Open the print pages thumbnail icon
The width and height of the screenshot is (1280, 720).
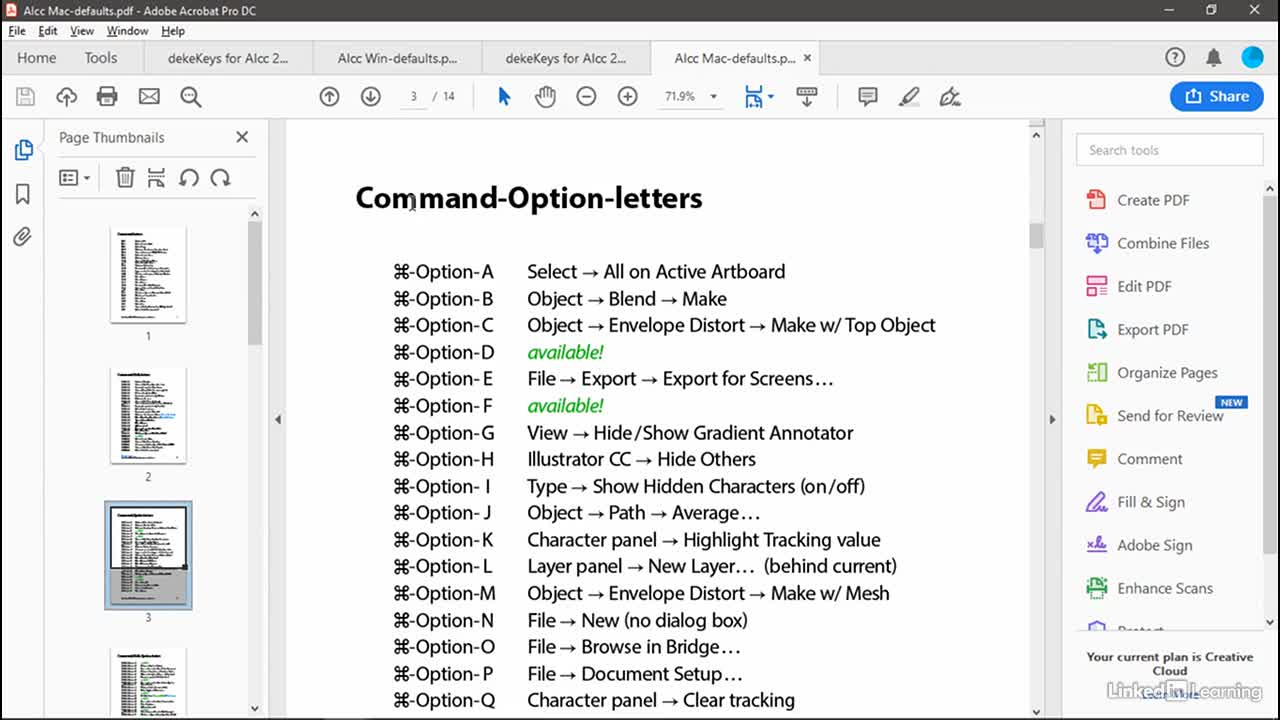(156, 178)
